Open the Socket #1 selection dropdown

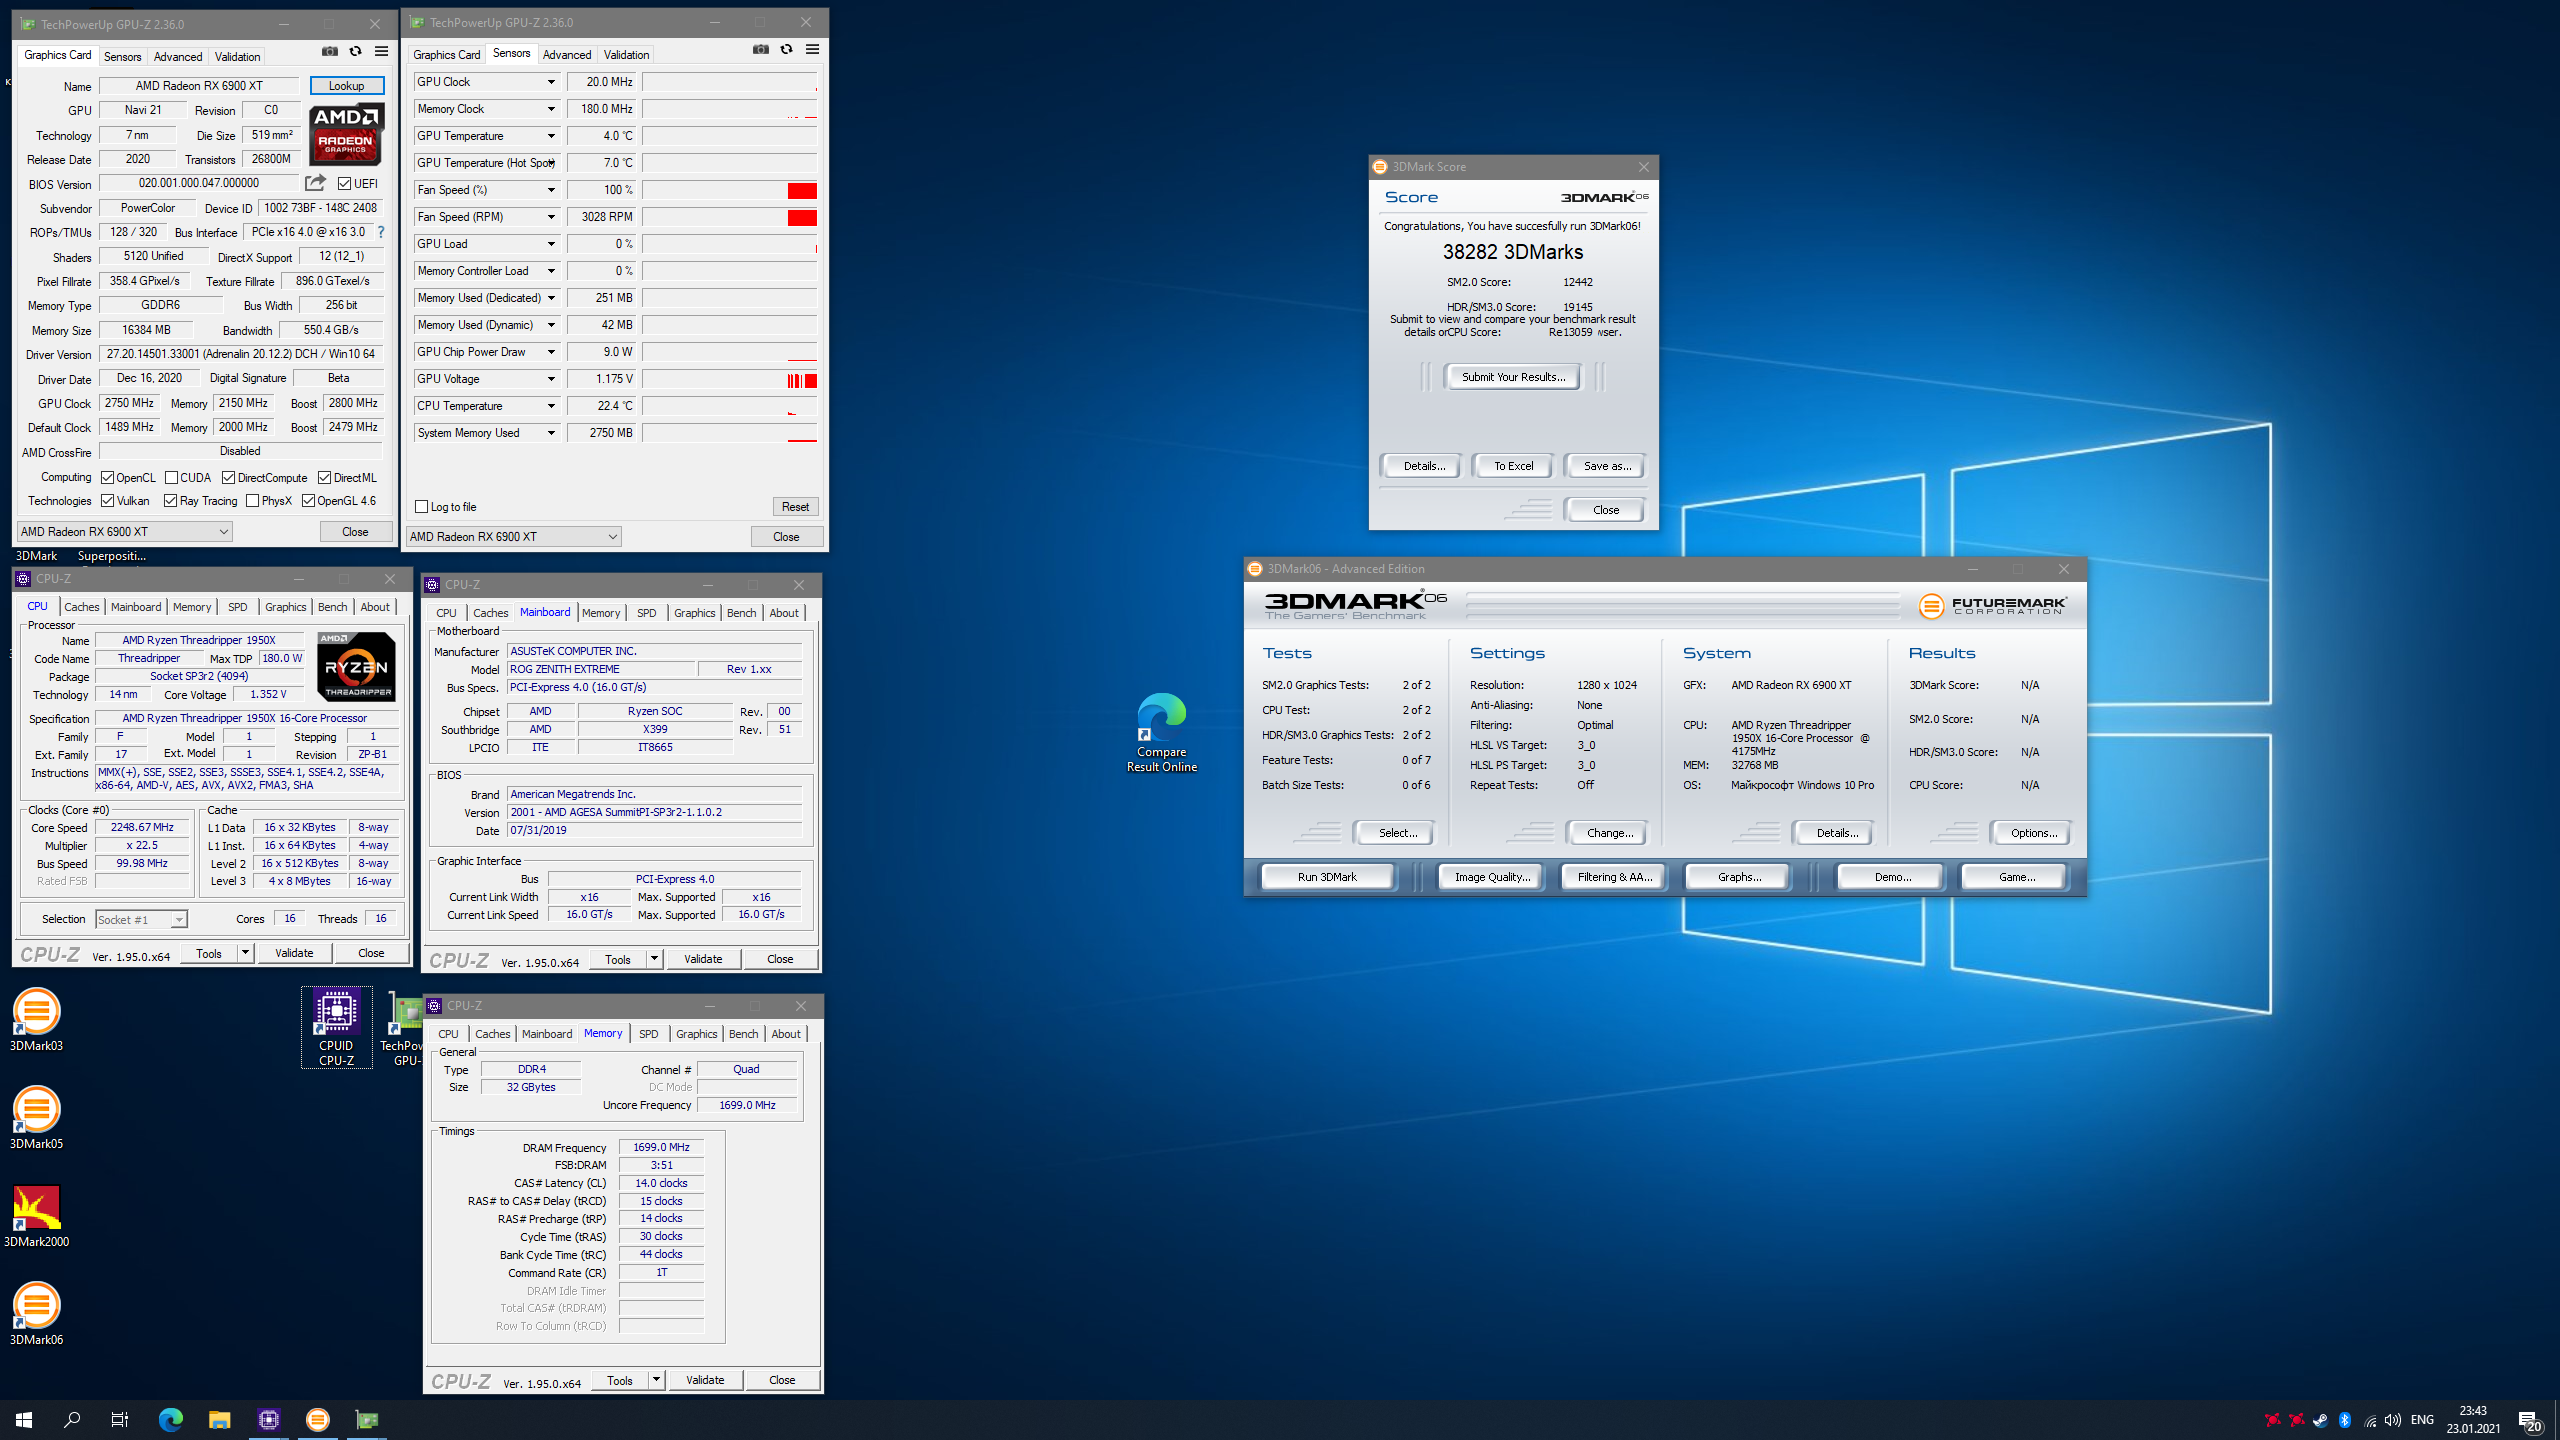pos(141,920)
